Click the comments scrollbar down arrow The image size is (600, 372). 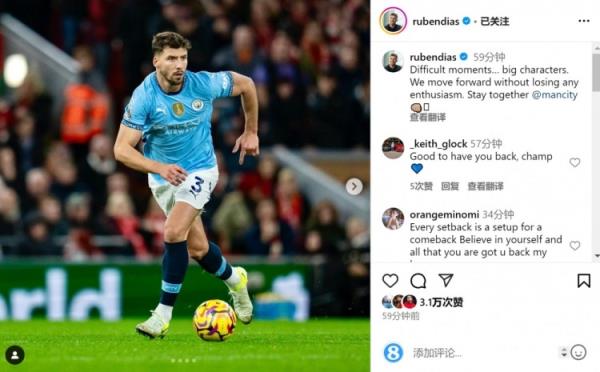(x=597, y=256)
